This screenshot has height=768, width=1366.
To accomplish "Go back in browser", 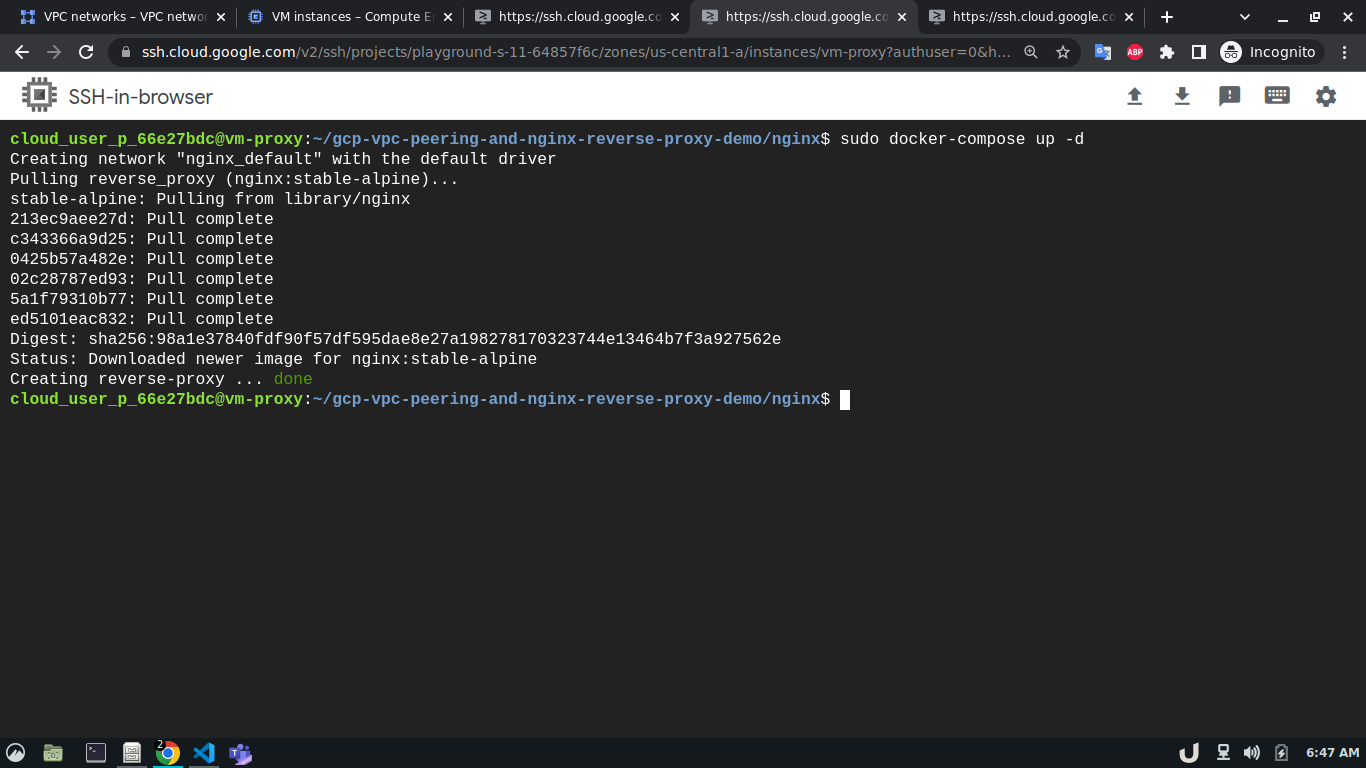I will [x=22, y=52].
